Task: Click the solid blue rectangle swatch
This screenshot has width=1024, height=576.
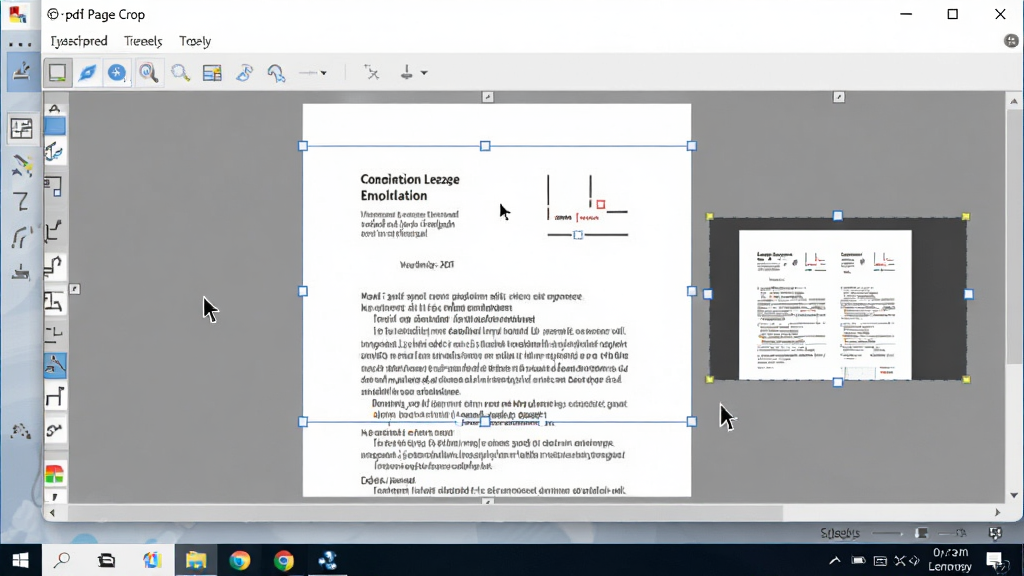Action: [x=55, y=125]
